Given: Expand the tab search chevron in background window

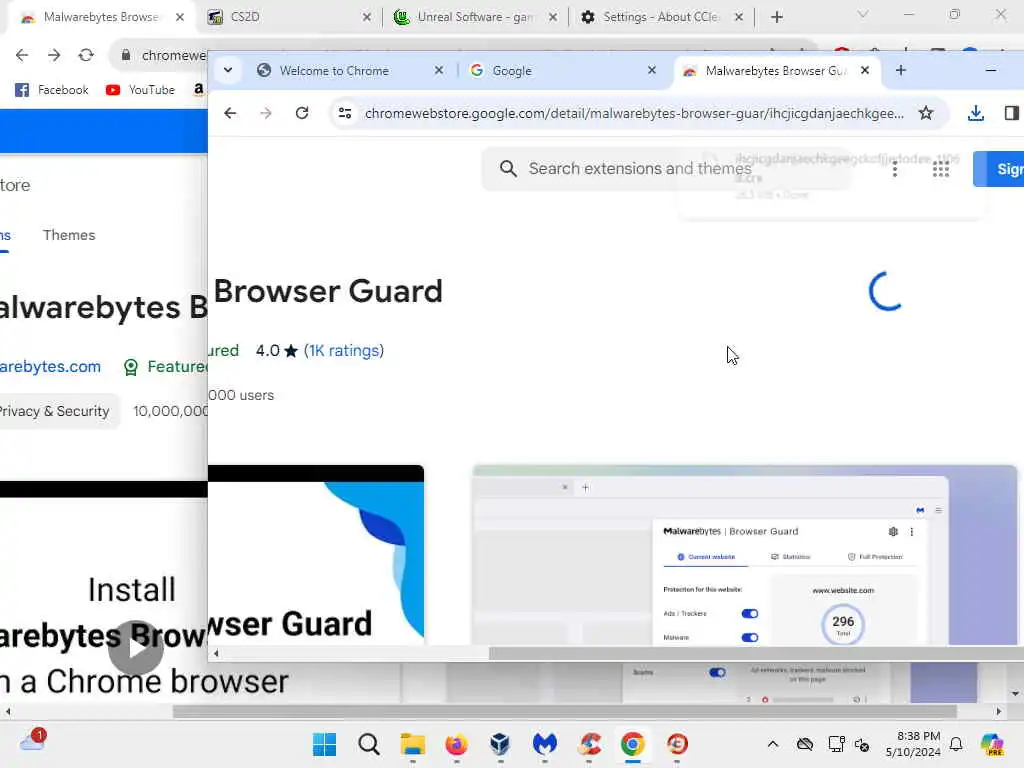Looking at the screenshot, I should pos(863,14).
